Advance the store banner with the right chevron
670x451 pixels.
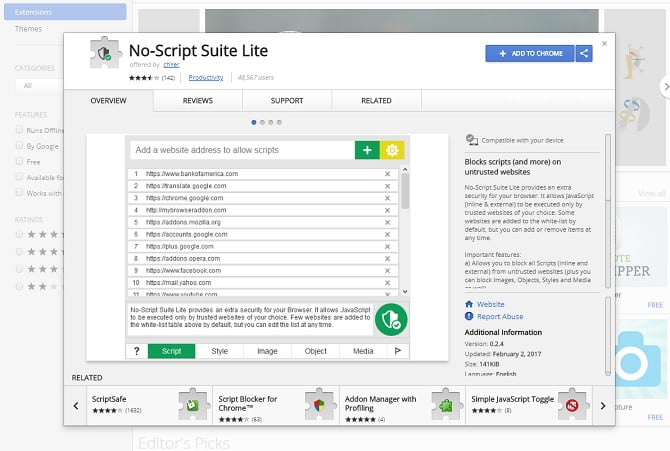pos(665,87)
